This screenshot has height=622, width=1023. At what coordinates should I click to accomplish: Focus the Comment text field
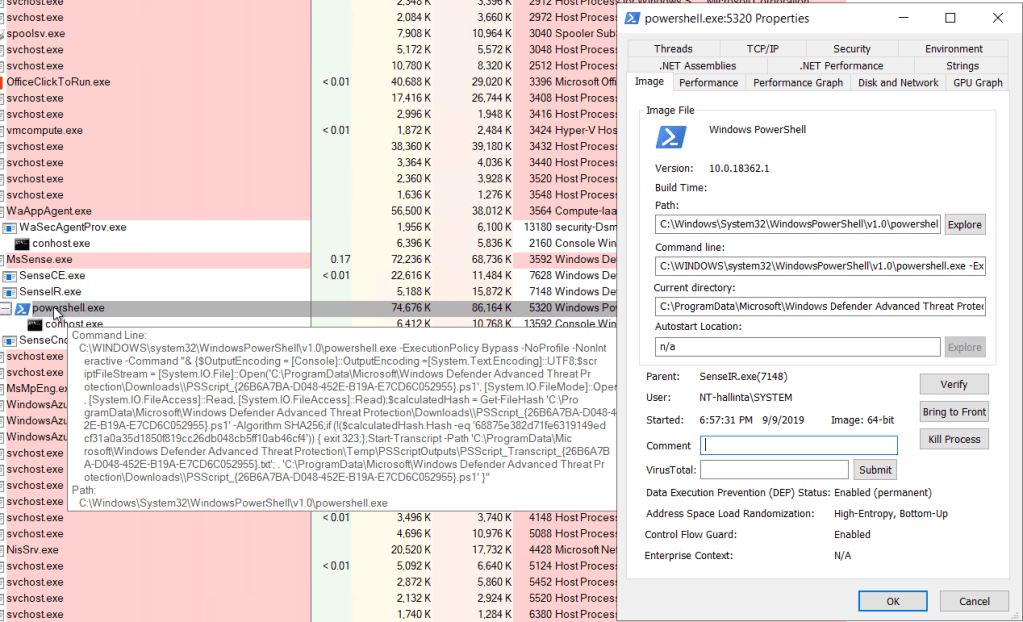tap(799, 446)
